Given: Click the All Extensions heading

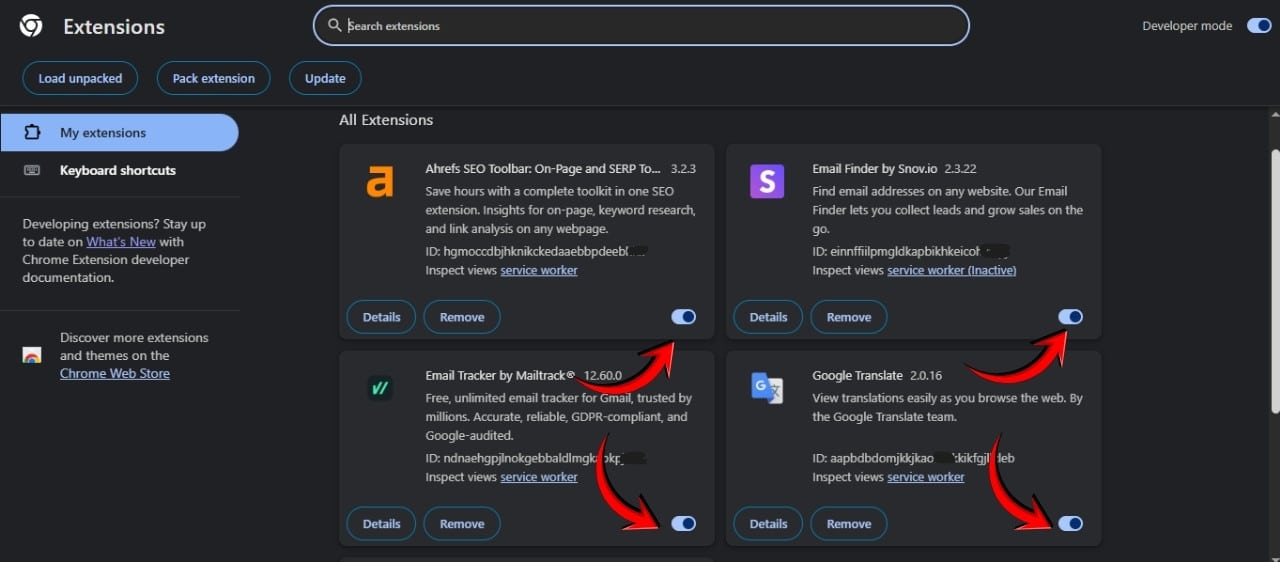Looking at the screenshot, I should (386, 120).
